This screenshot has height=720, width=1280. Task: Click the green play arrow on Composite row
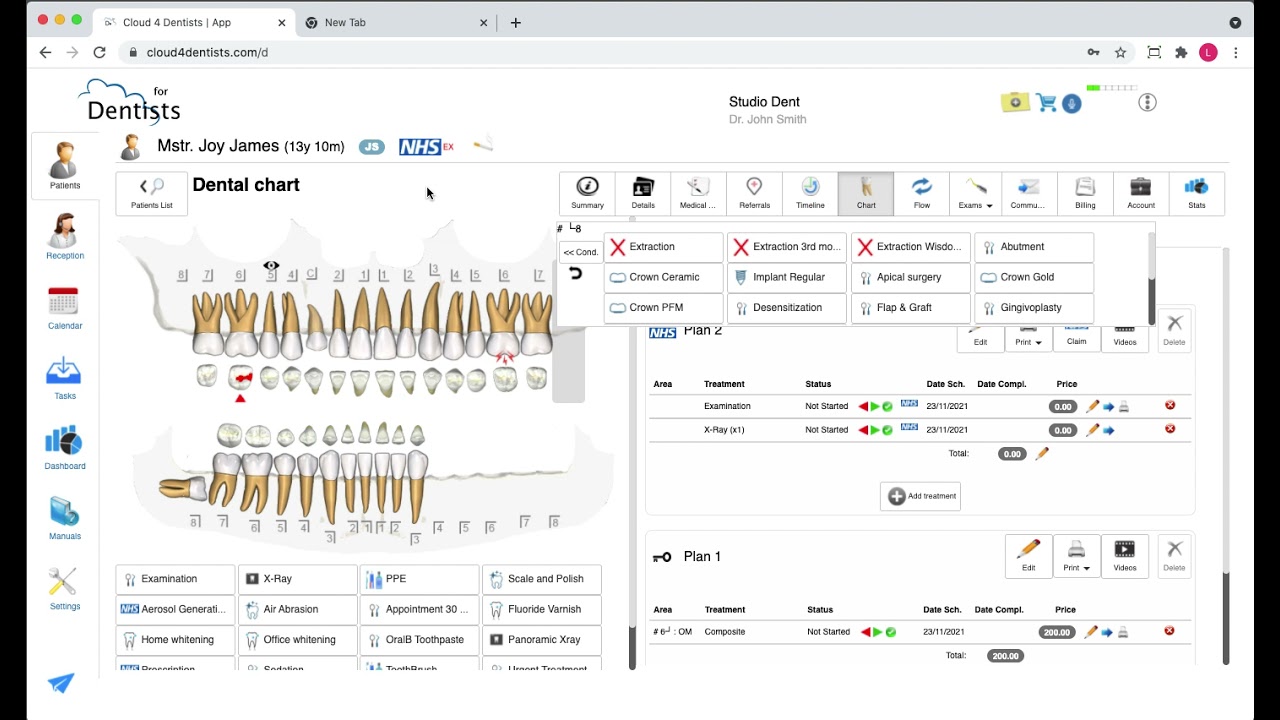[877, 632]
